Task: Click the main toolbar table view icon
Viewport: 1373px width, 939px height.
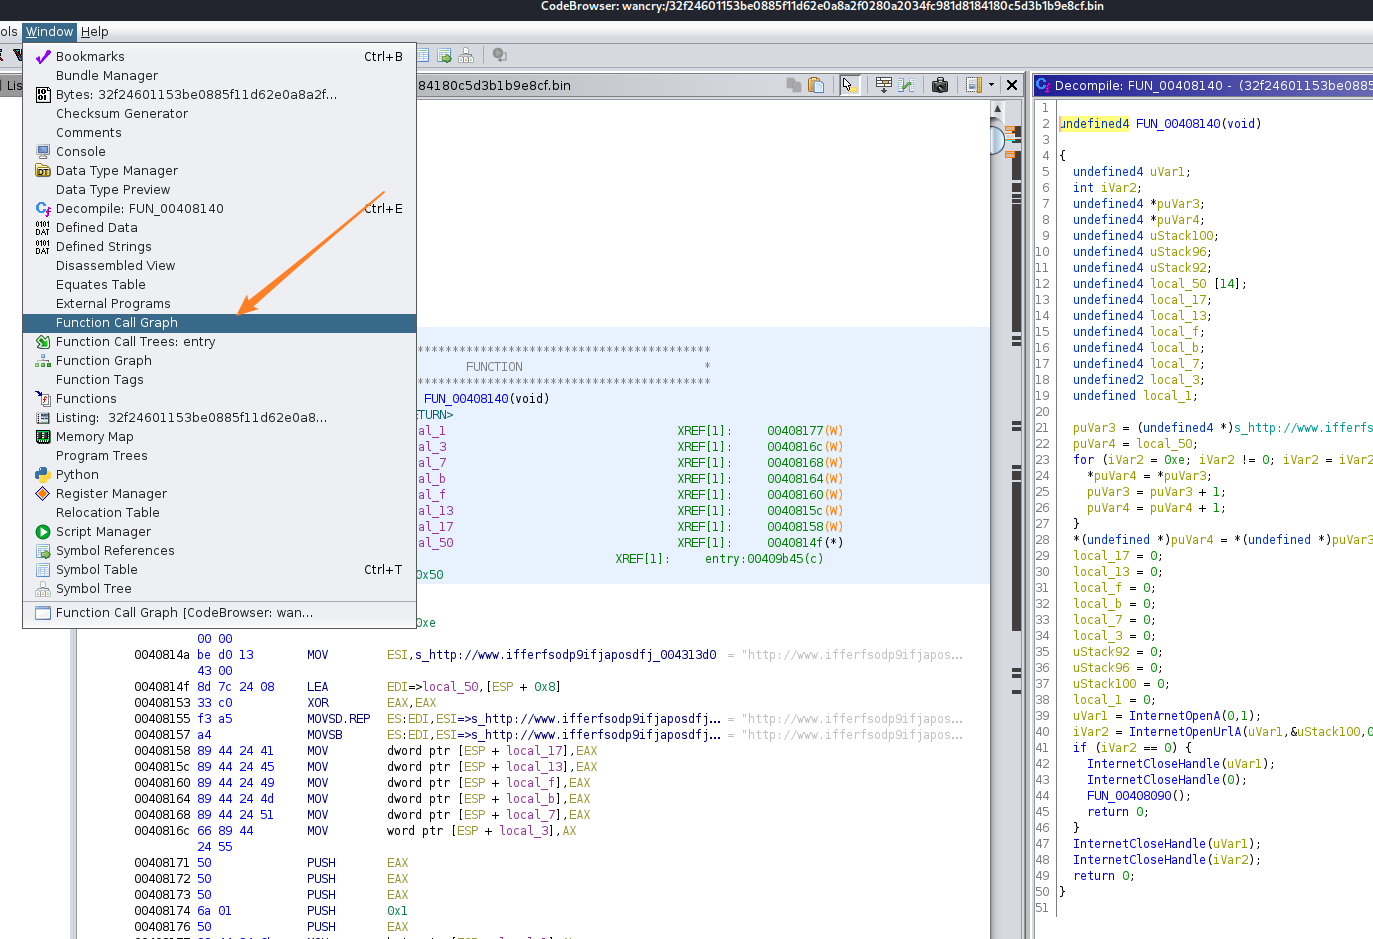Action: [424, 56]
